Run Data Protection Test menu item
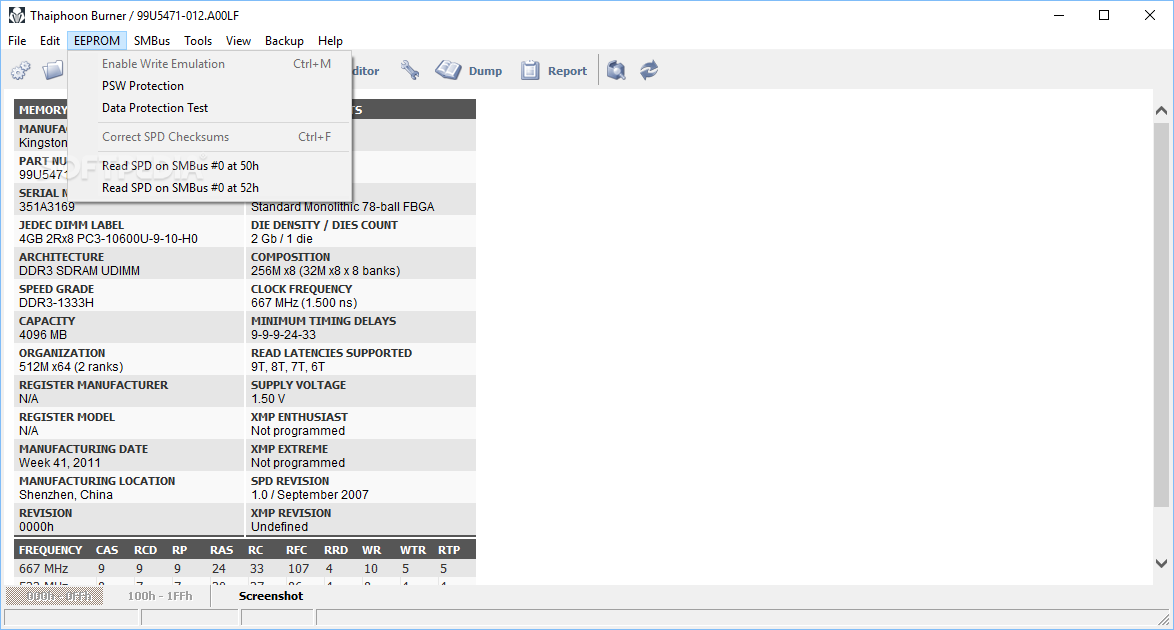 [210, 108]
